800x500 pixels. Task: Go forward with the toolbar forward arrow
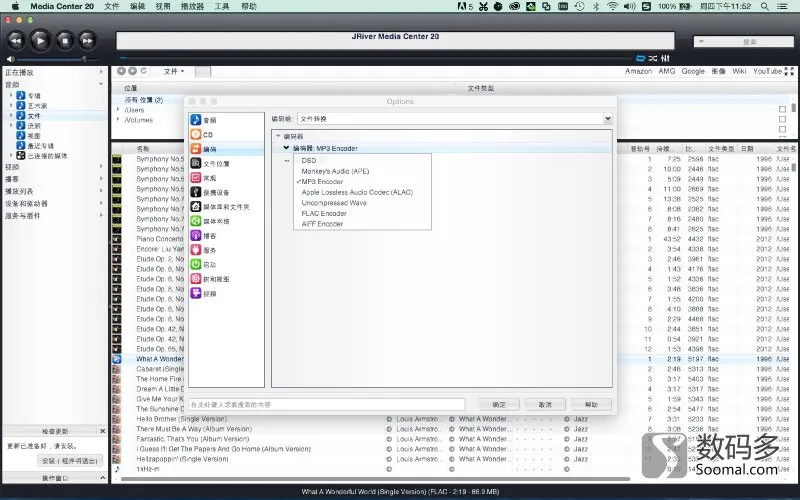[x=132, y=71]
